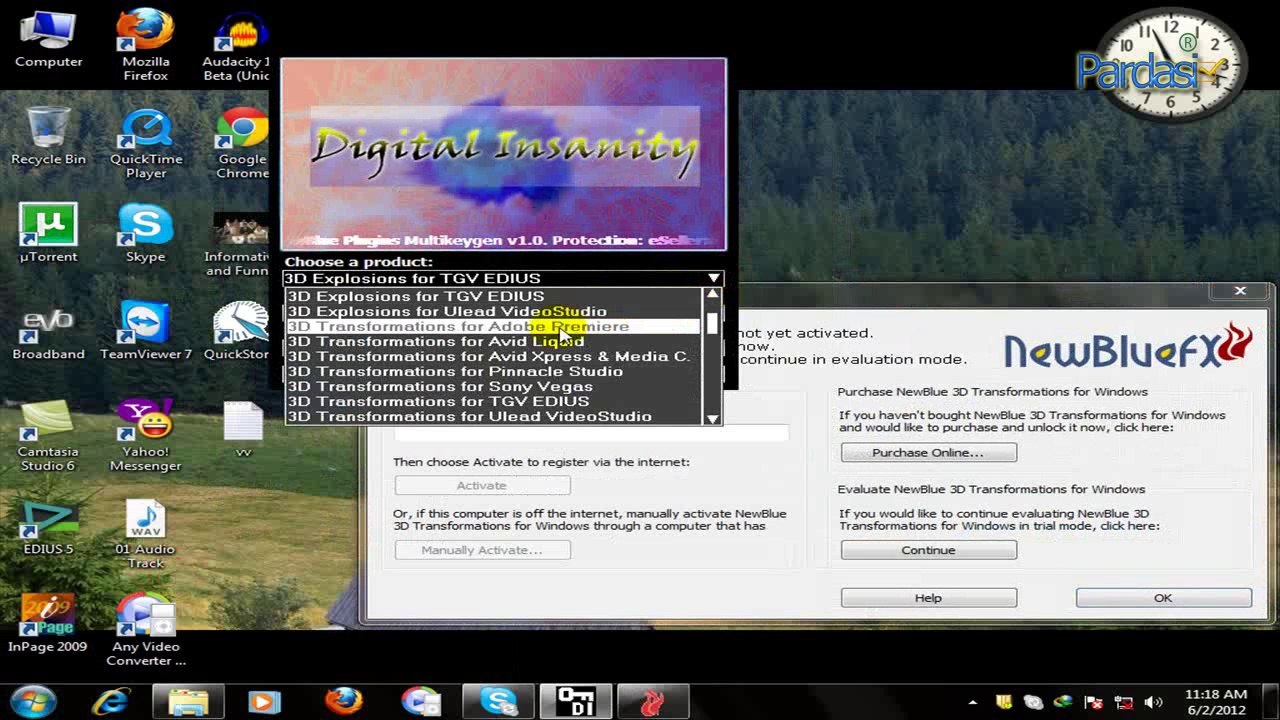Click the desktop analog clock gadget
This screenshot has width=1280, height=720.
(x=1171, y=64)
